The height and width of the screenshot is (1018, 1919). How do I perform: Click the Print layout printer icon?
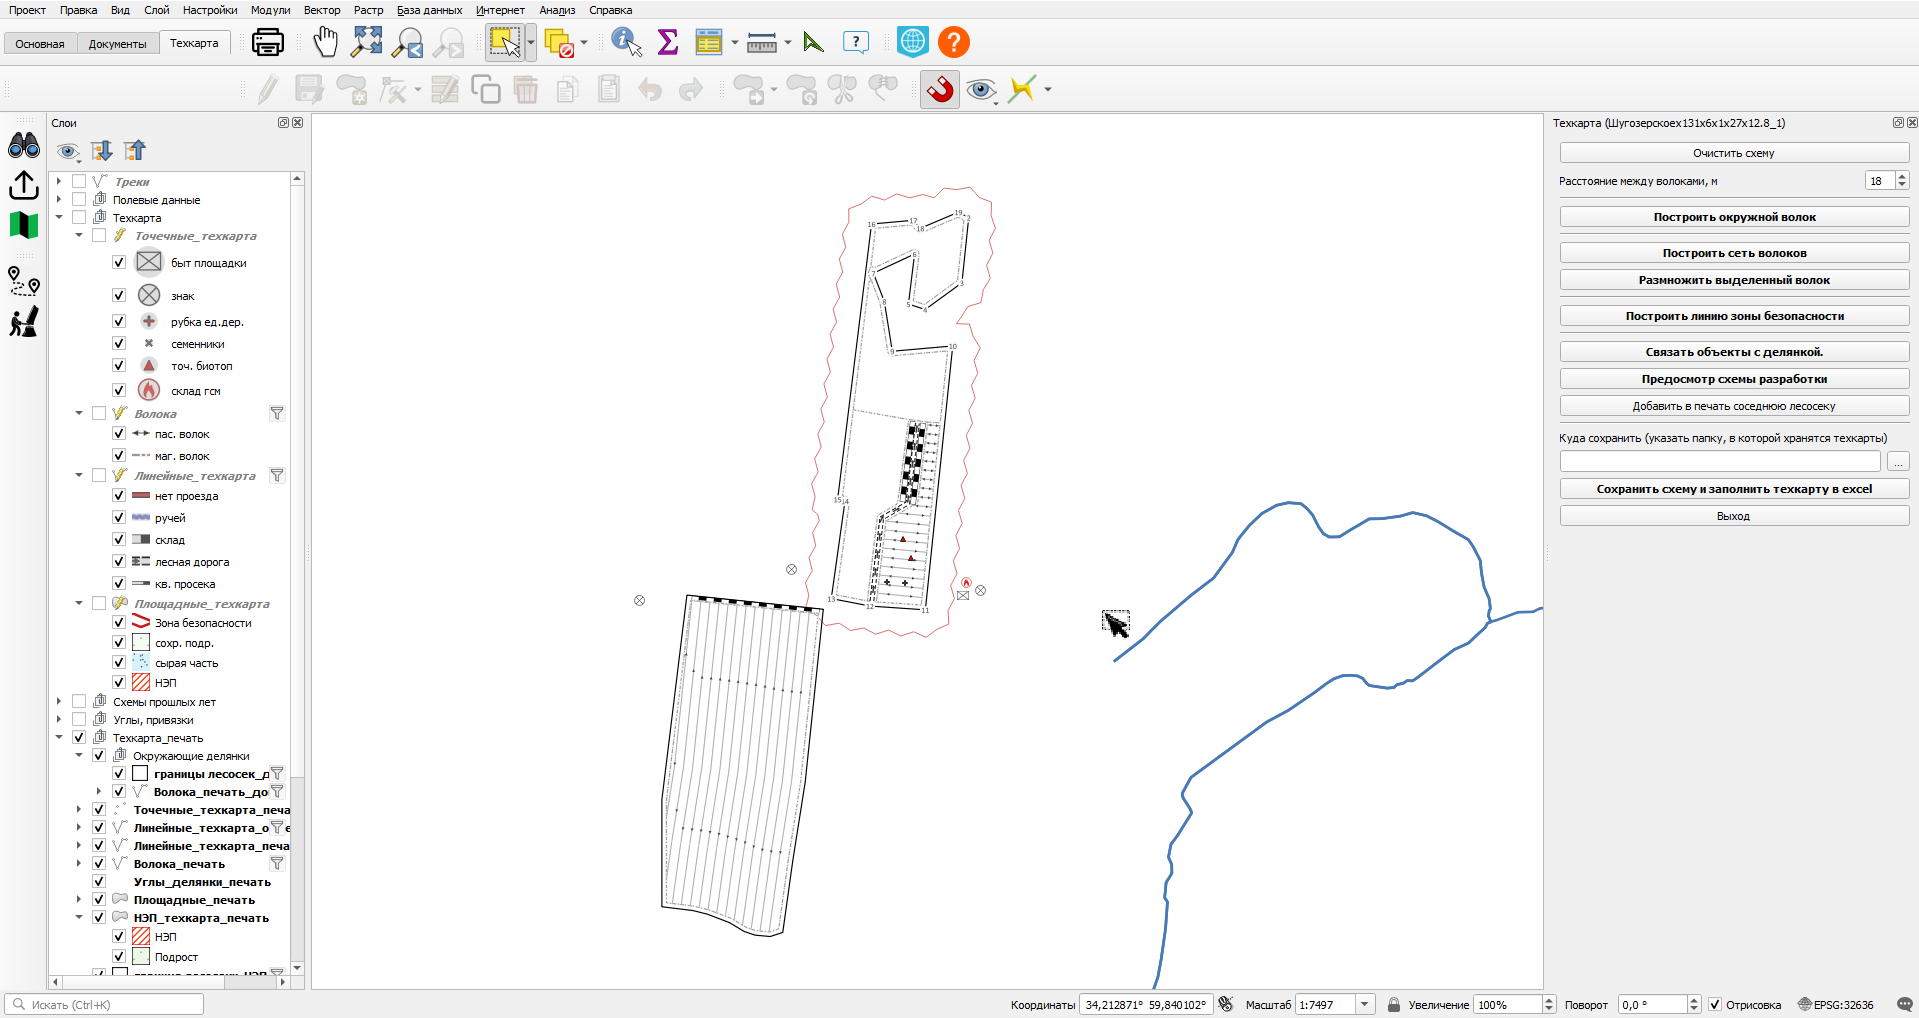[268, 42]
